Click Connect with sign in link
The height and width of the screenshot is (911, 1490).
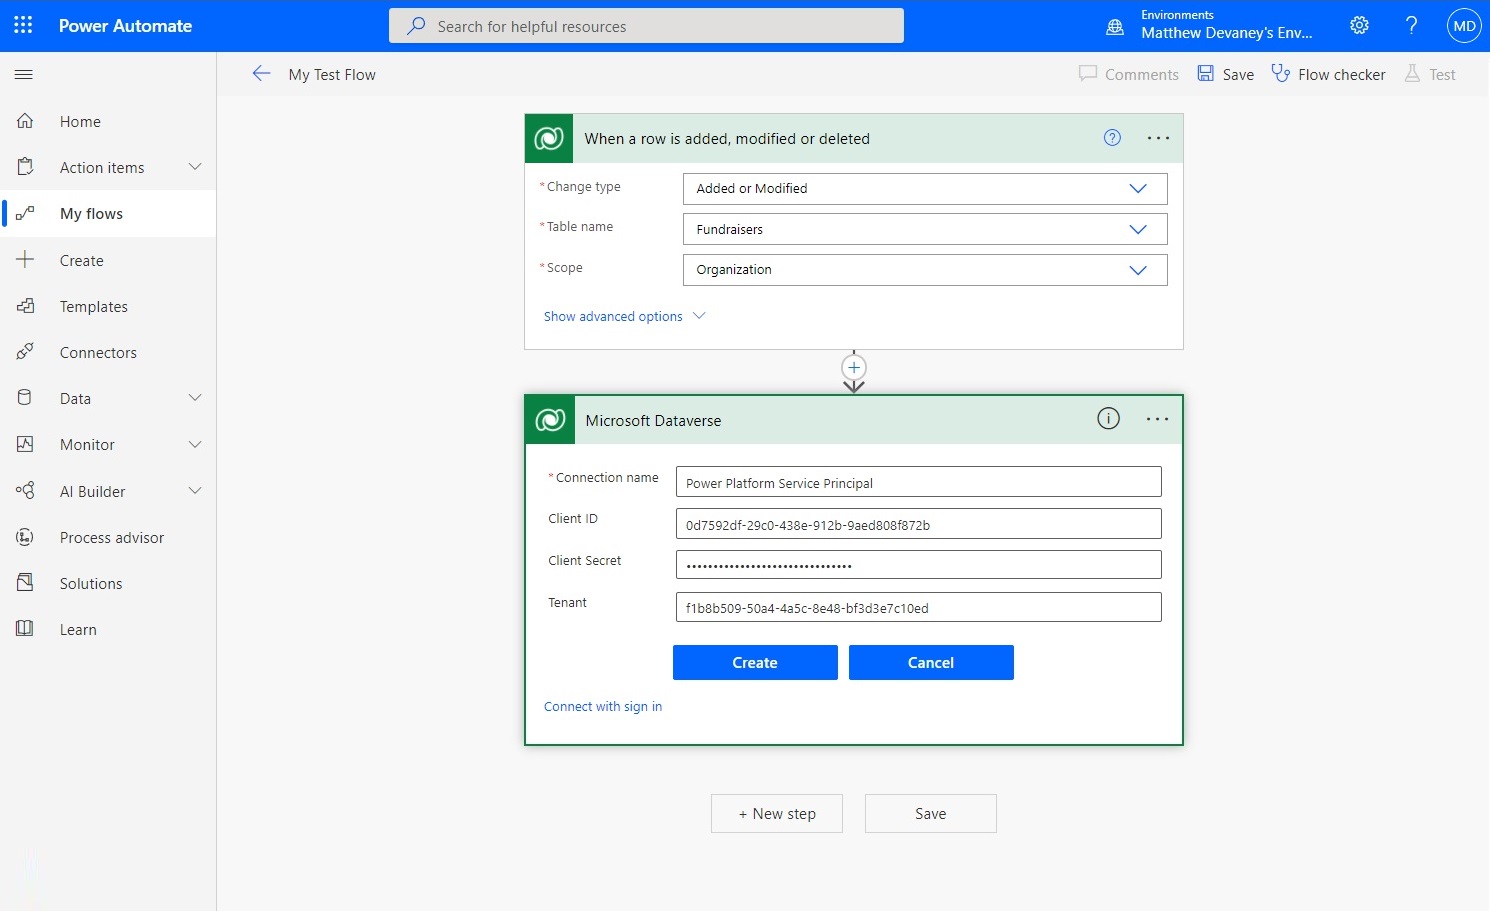602,706
